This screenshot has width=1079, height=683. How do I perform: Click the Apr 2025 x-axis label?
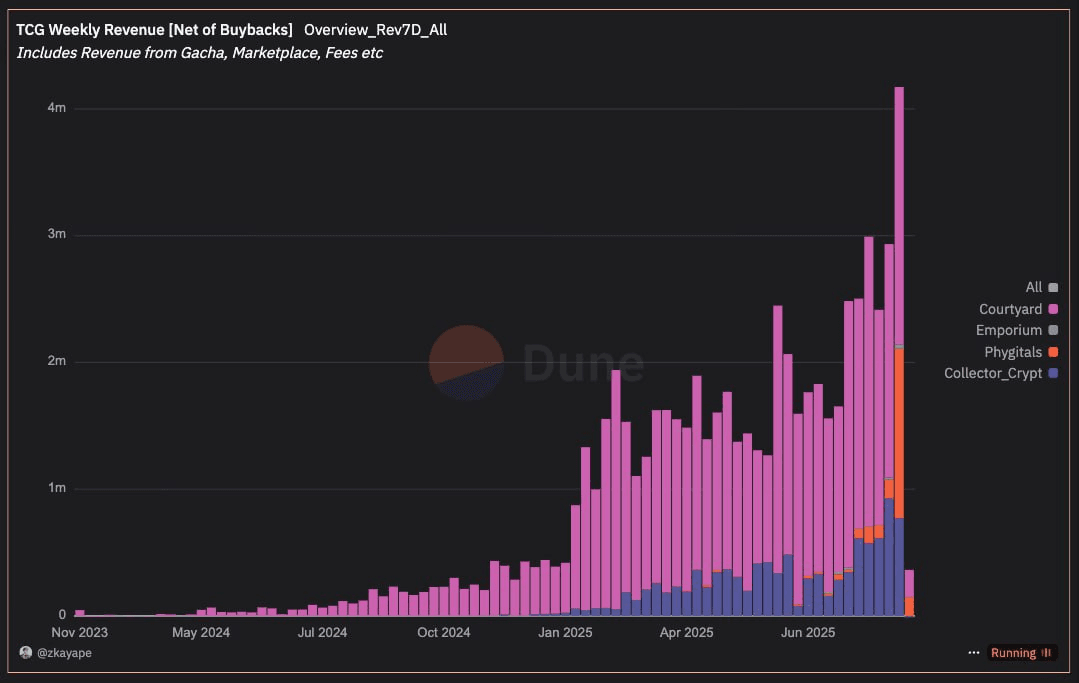(x=687, y=633)
